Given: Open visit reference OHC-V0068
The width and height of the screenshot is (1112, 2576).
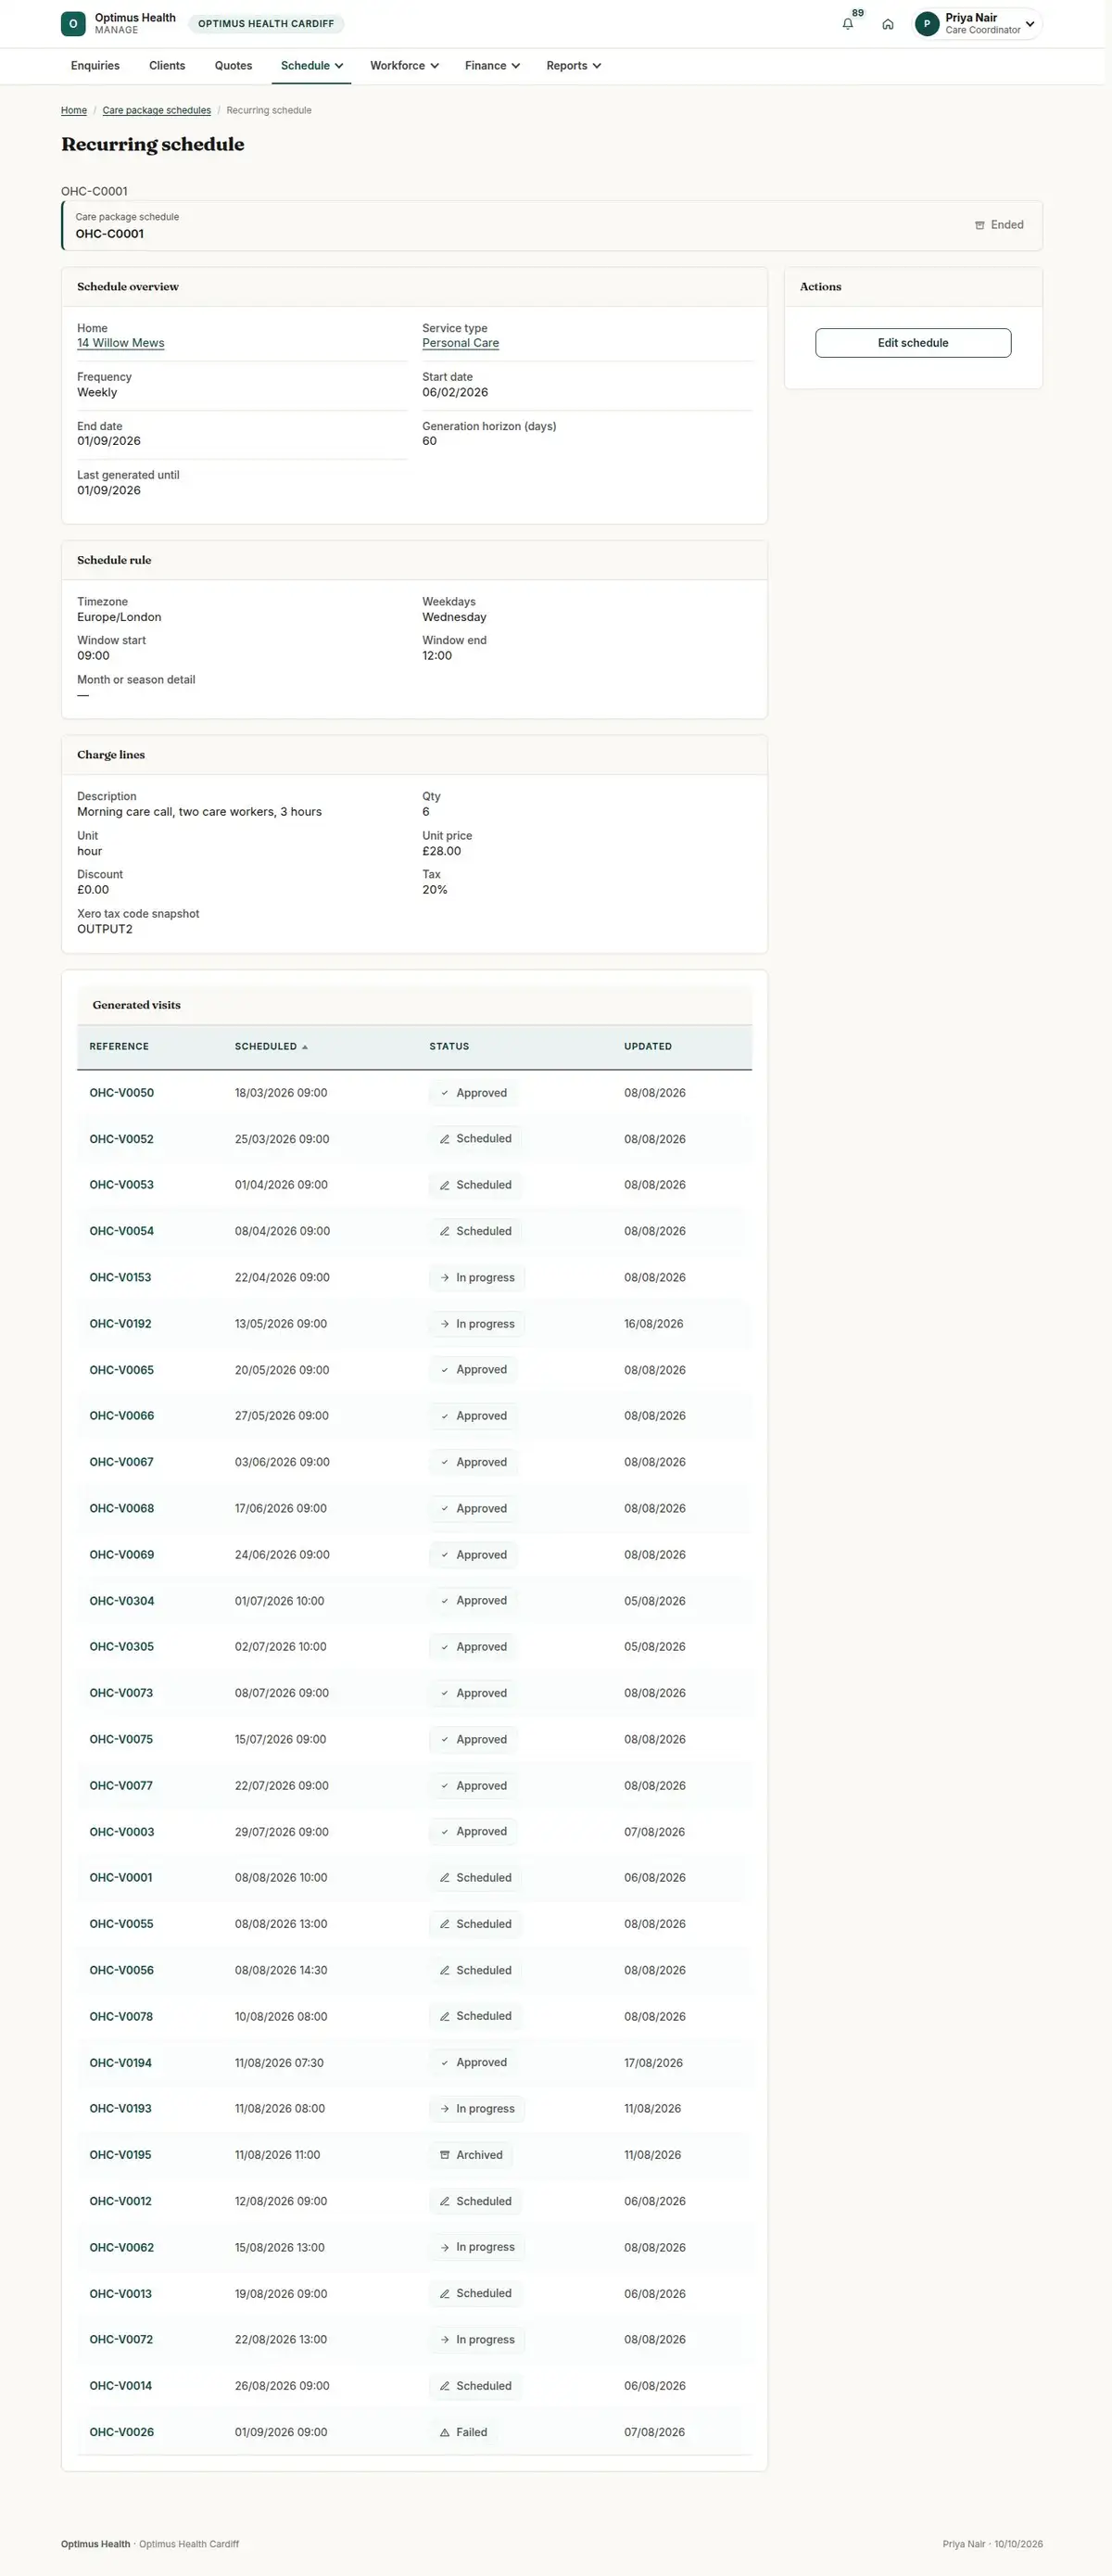Looking at the screenshot, I should 122,1509.
